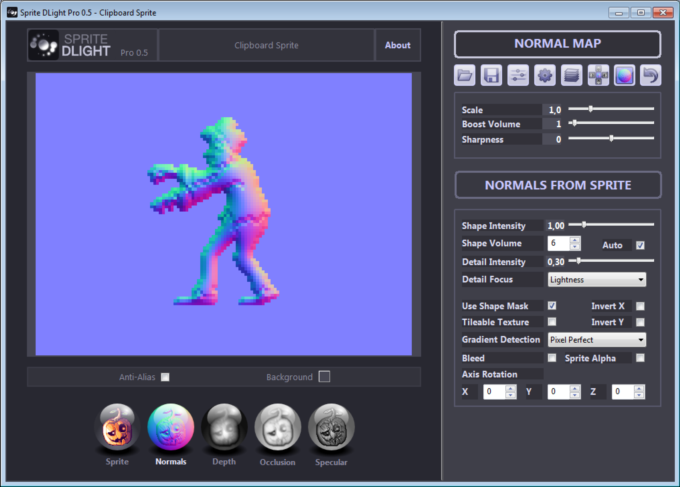Uncheck the Auto shape volume checkbox
The height and width of the screenshot is (487, 680).
pos(640,245)
